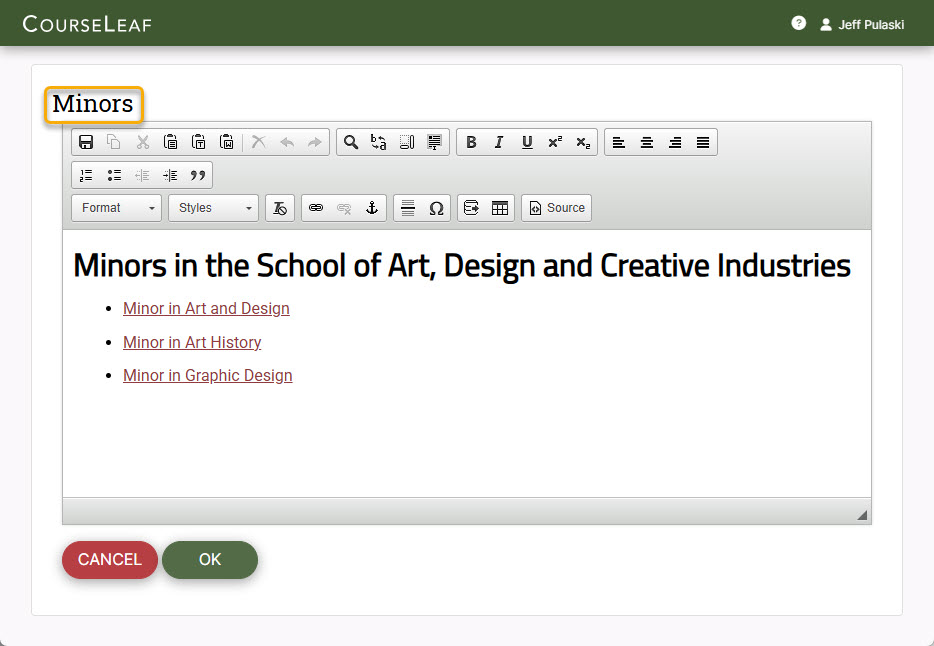Open Find with the magnifier icon
934x646 pixels.
[351, 142]
